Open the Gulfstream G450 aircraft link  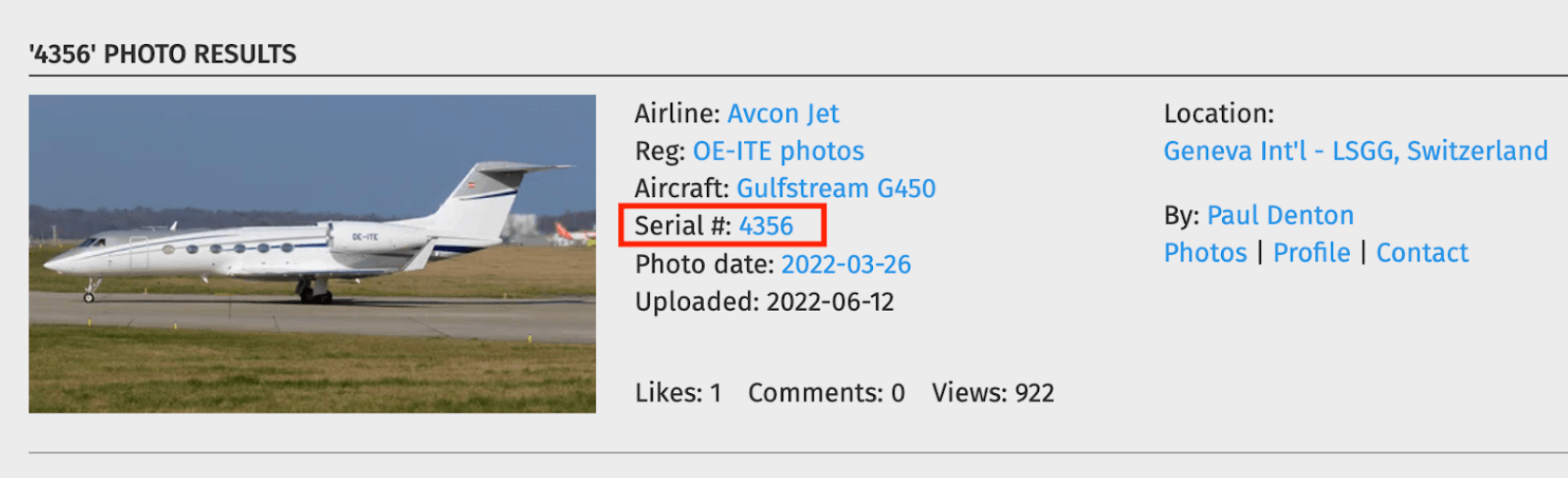click(x=836, y=189)
